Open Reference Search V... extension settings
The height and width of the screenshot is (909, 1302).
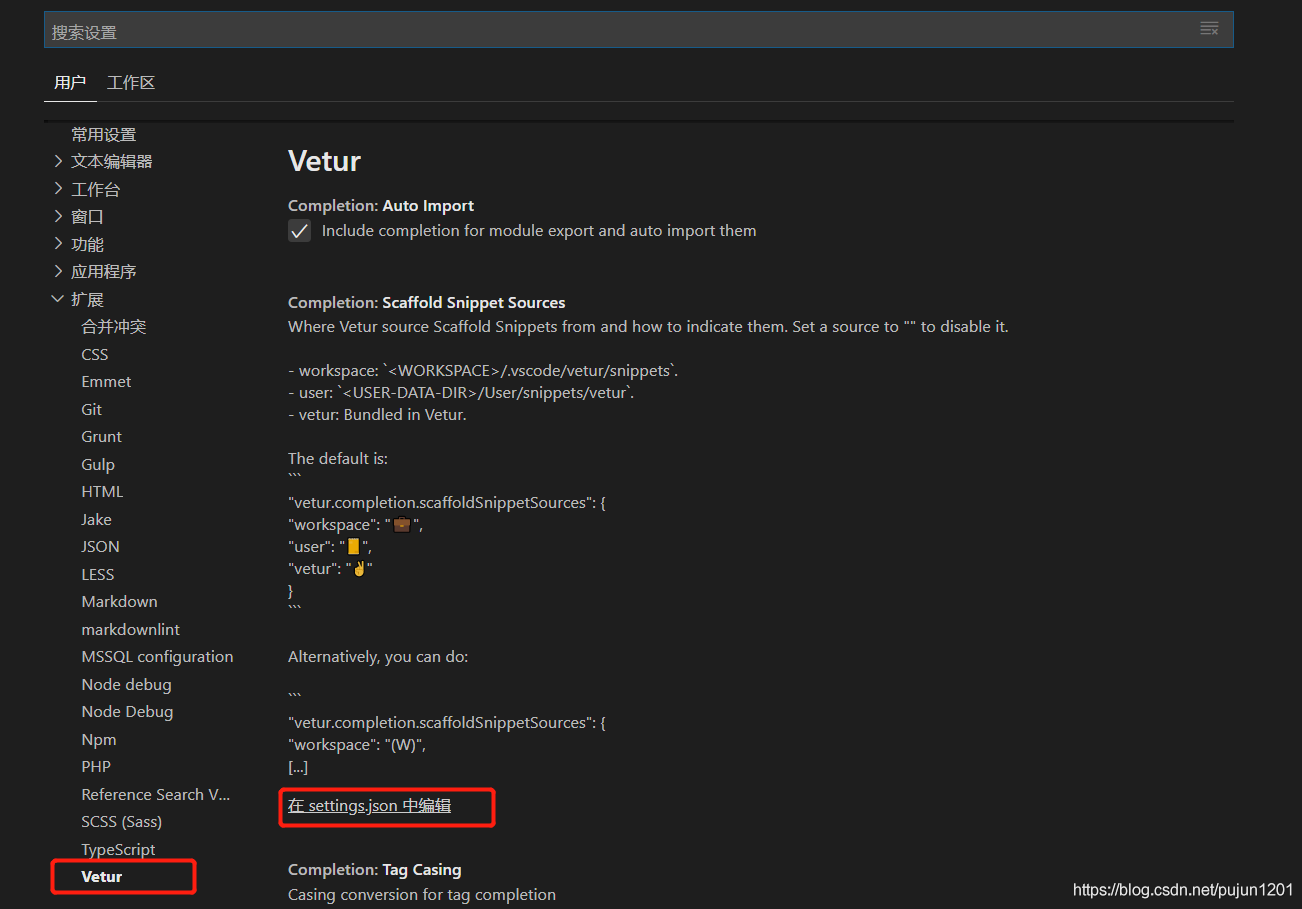point(156,794)
